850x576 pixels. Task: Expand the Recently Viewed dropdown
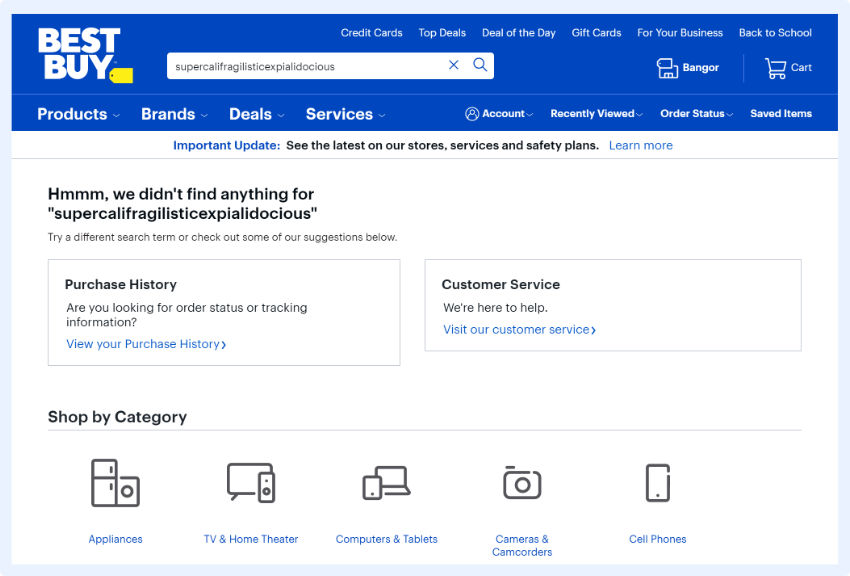596,114
